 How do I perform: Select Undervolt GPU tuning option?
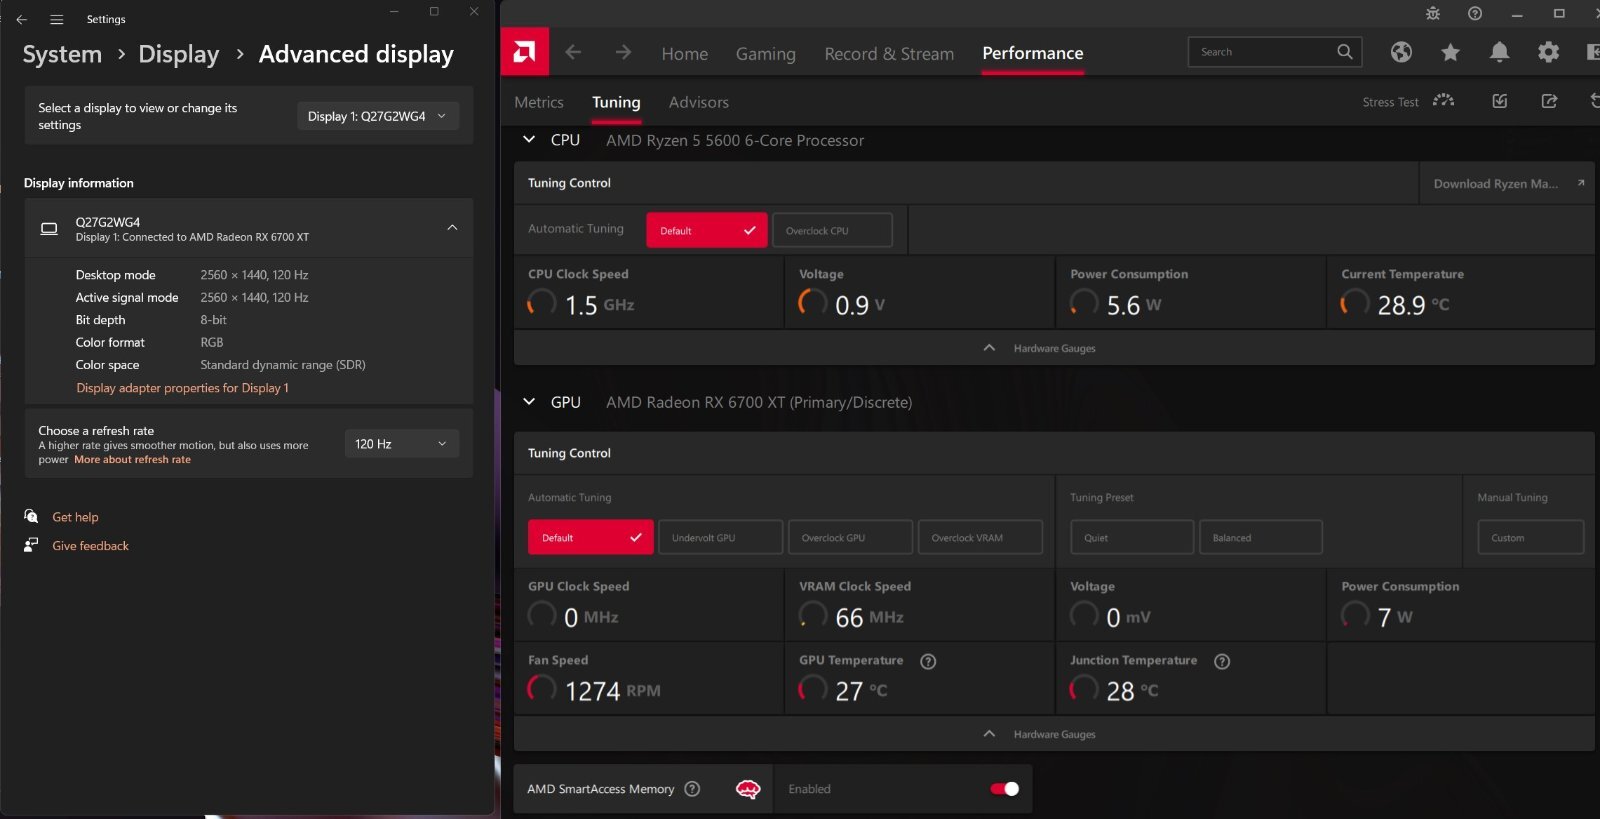[720, 537]
